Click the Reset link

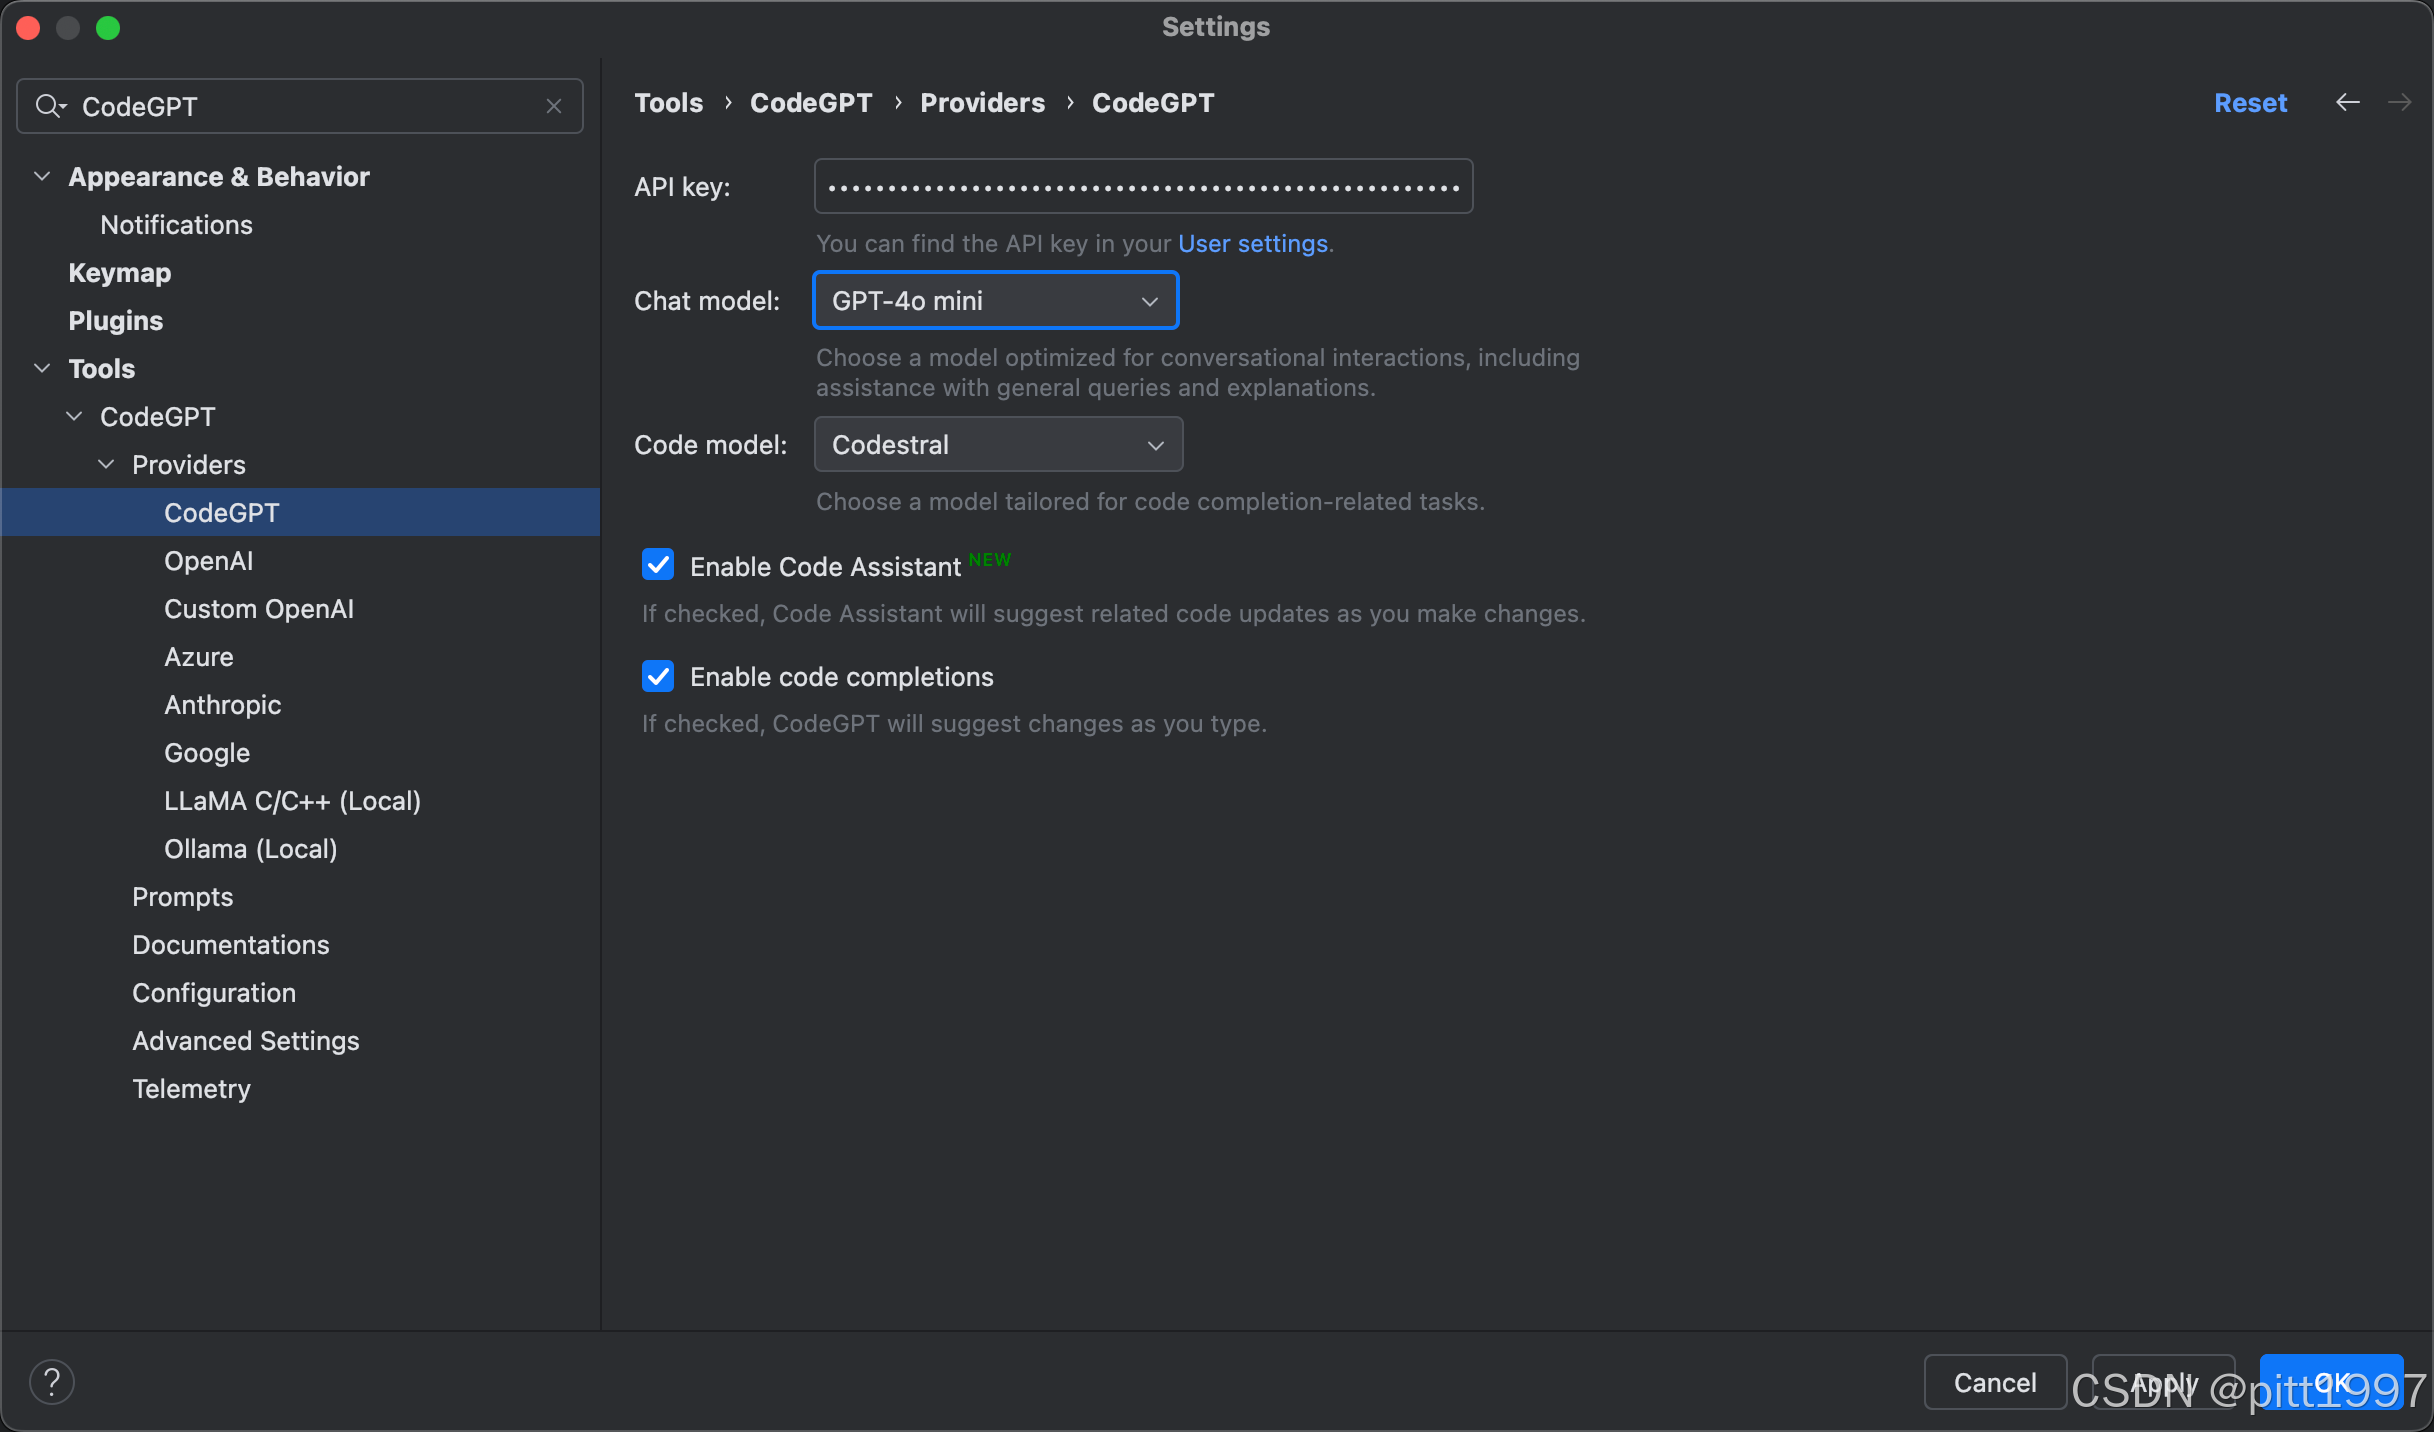2249,103
